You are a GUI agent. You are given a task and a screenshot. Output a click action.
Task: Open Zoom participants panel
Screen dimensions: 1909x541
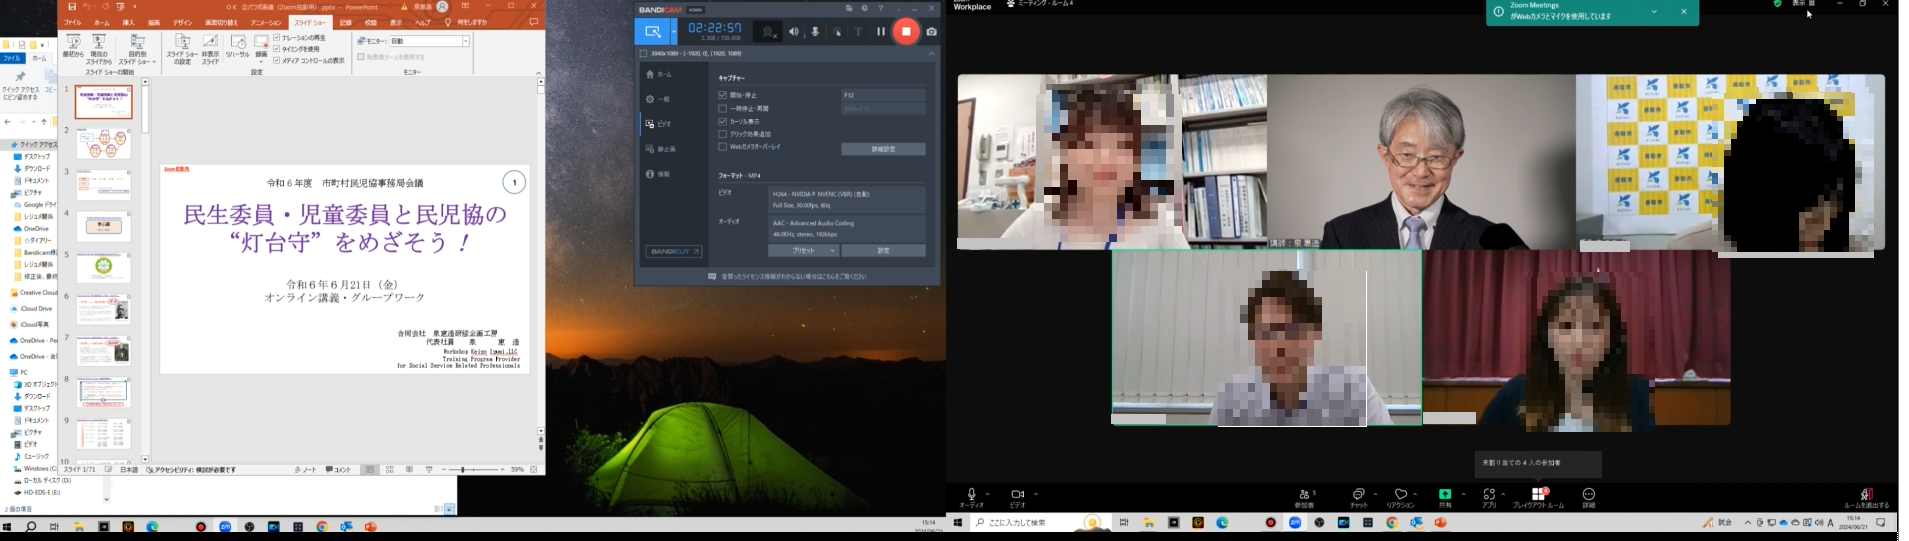click(x=1305, y=498)
